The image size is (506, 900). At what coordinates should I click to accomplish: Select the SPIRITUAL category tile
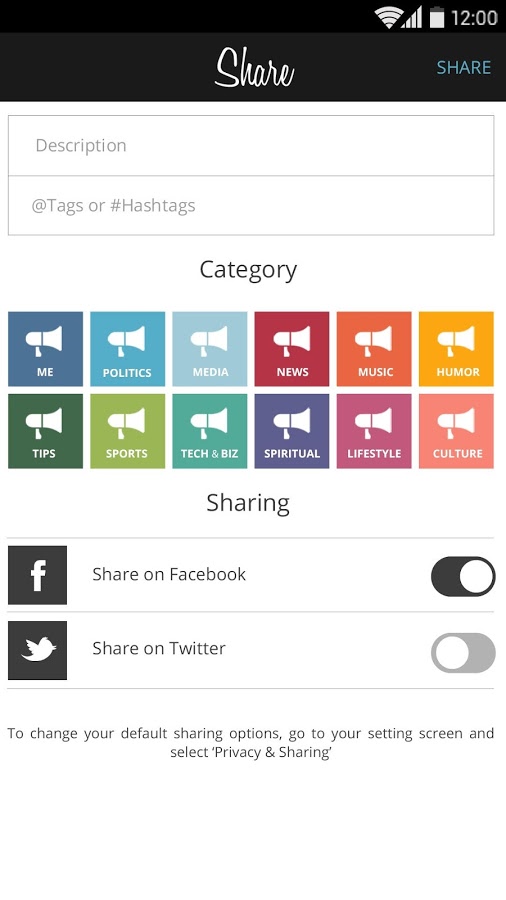[292, 431]
